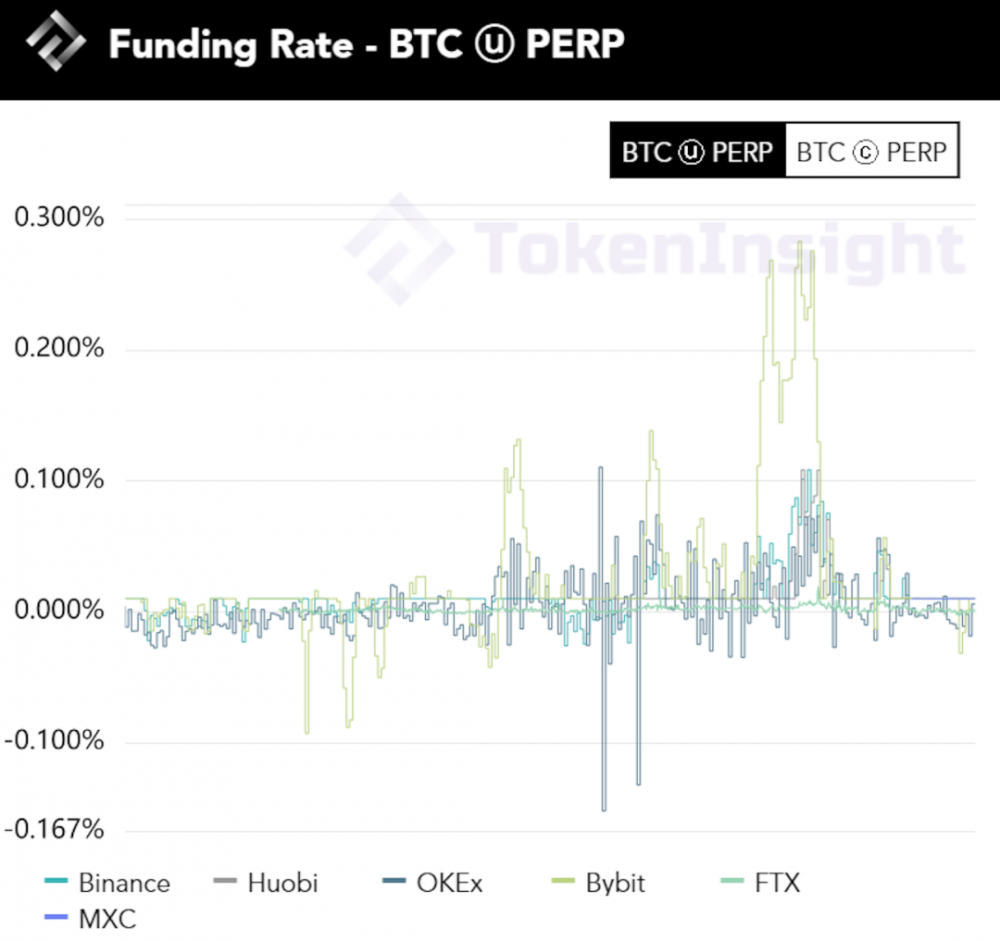The image size is (1000, 941).
Task: Click the TokenInsight logo icon
Action: [x=56, y=45]
